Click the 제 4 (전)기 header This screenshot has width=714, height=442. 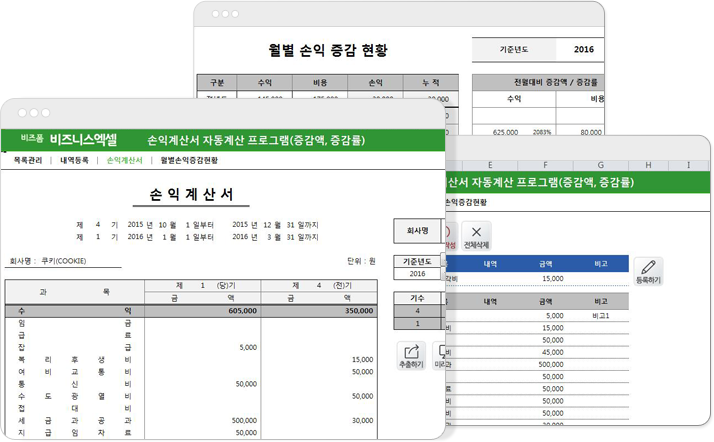click(x=319, y=285)
